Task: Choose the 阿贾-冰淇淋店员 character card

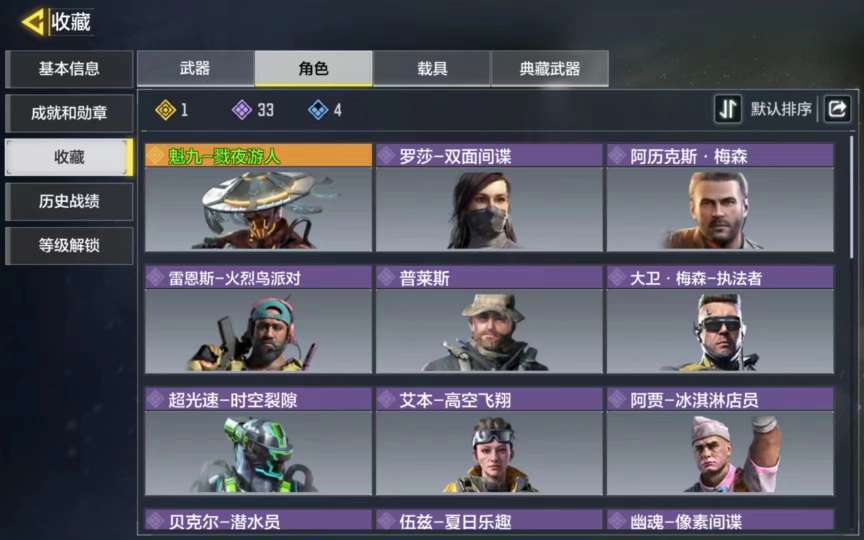Action: tap(720, 441)
